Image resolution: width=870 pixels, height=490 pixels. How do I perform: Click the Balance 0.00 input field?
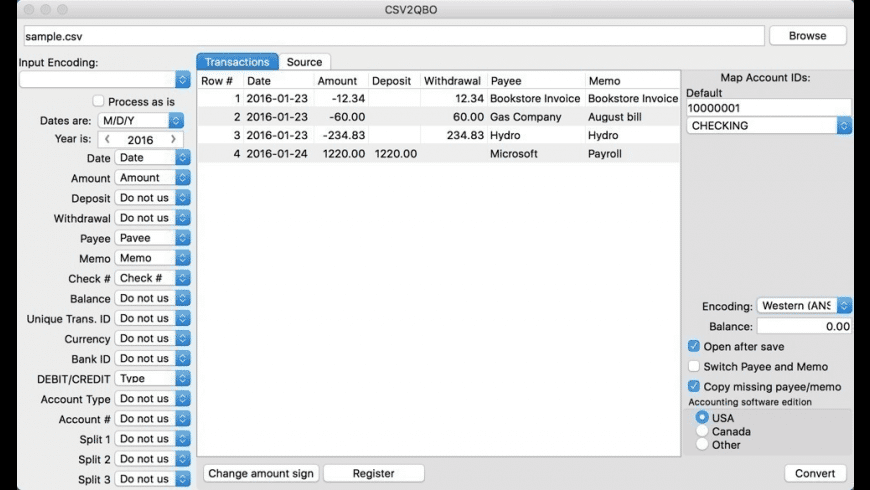[804, 327]
